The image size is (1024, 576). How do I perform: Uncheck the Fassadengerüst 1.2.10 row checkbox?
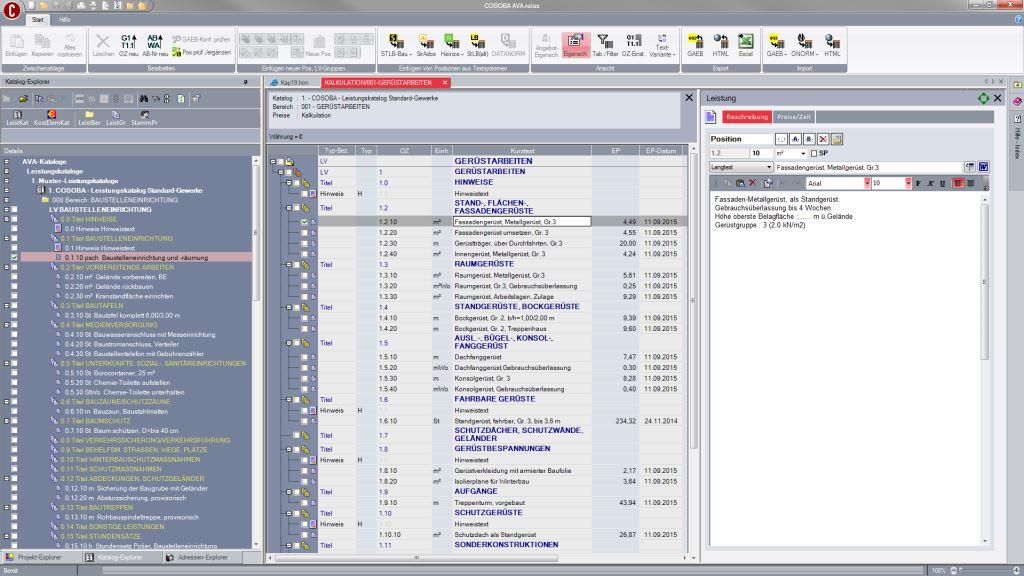click(x=304, y=221)
